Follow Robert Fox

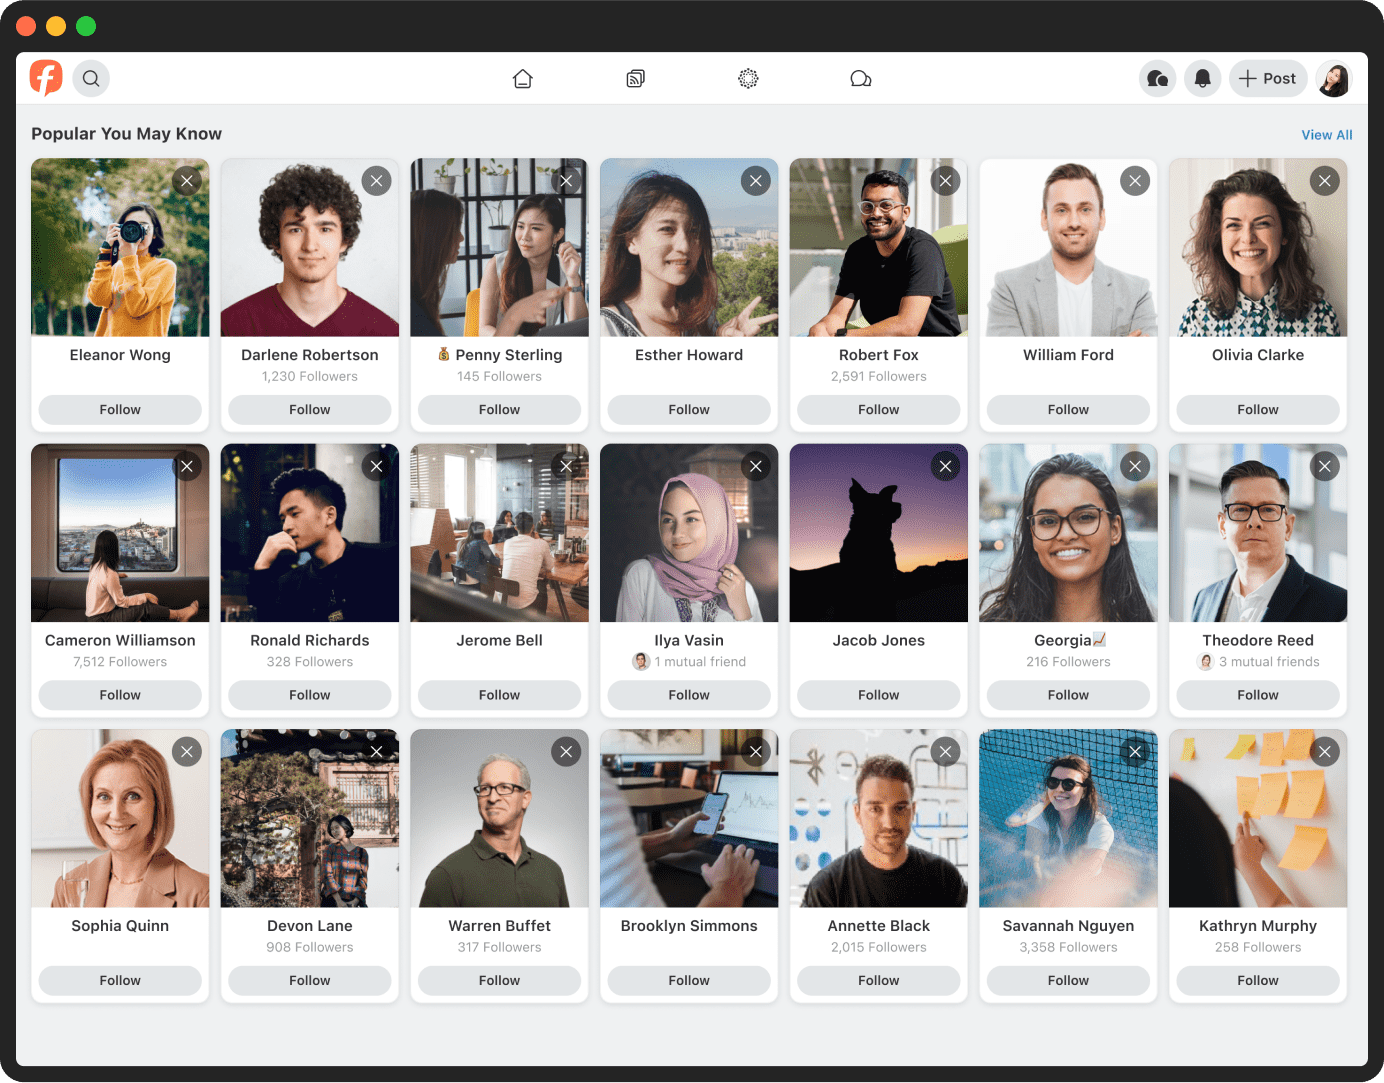[878, 409]
